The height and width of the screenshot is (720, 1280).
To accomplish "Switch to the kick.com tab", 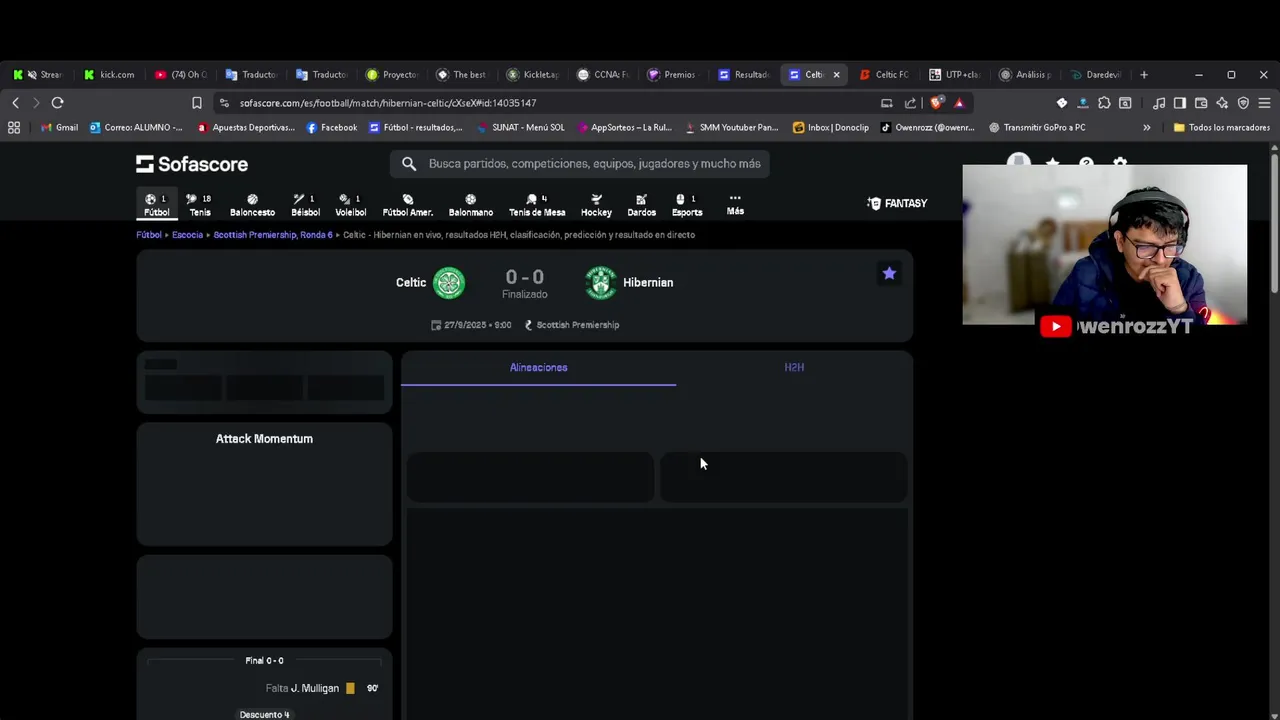I will pyautogui.click(x=110, y=75).
